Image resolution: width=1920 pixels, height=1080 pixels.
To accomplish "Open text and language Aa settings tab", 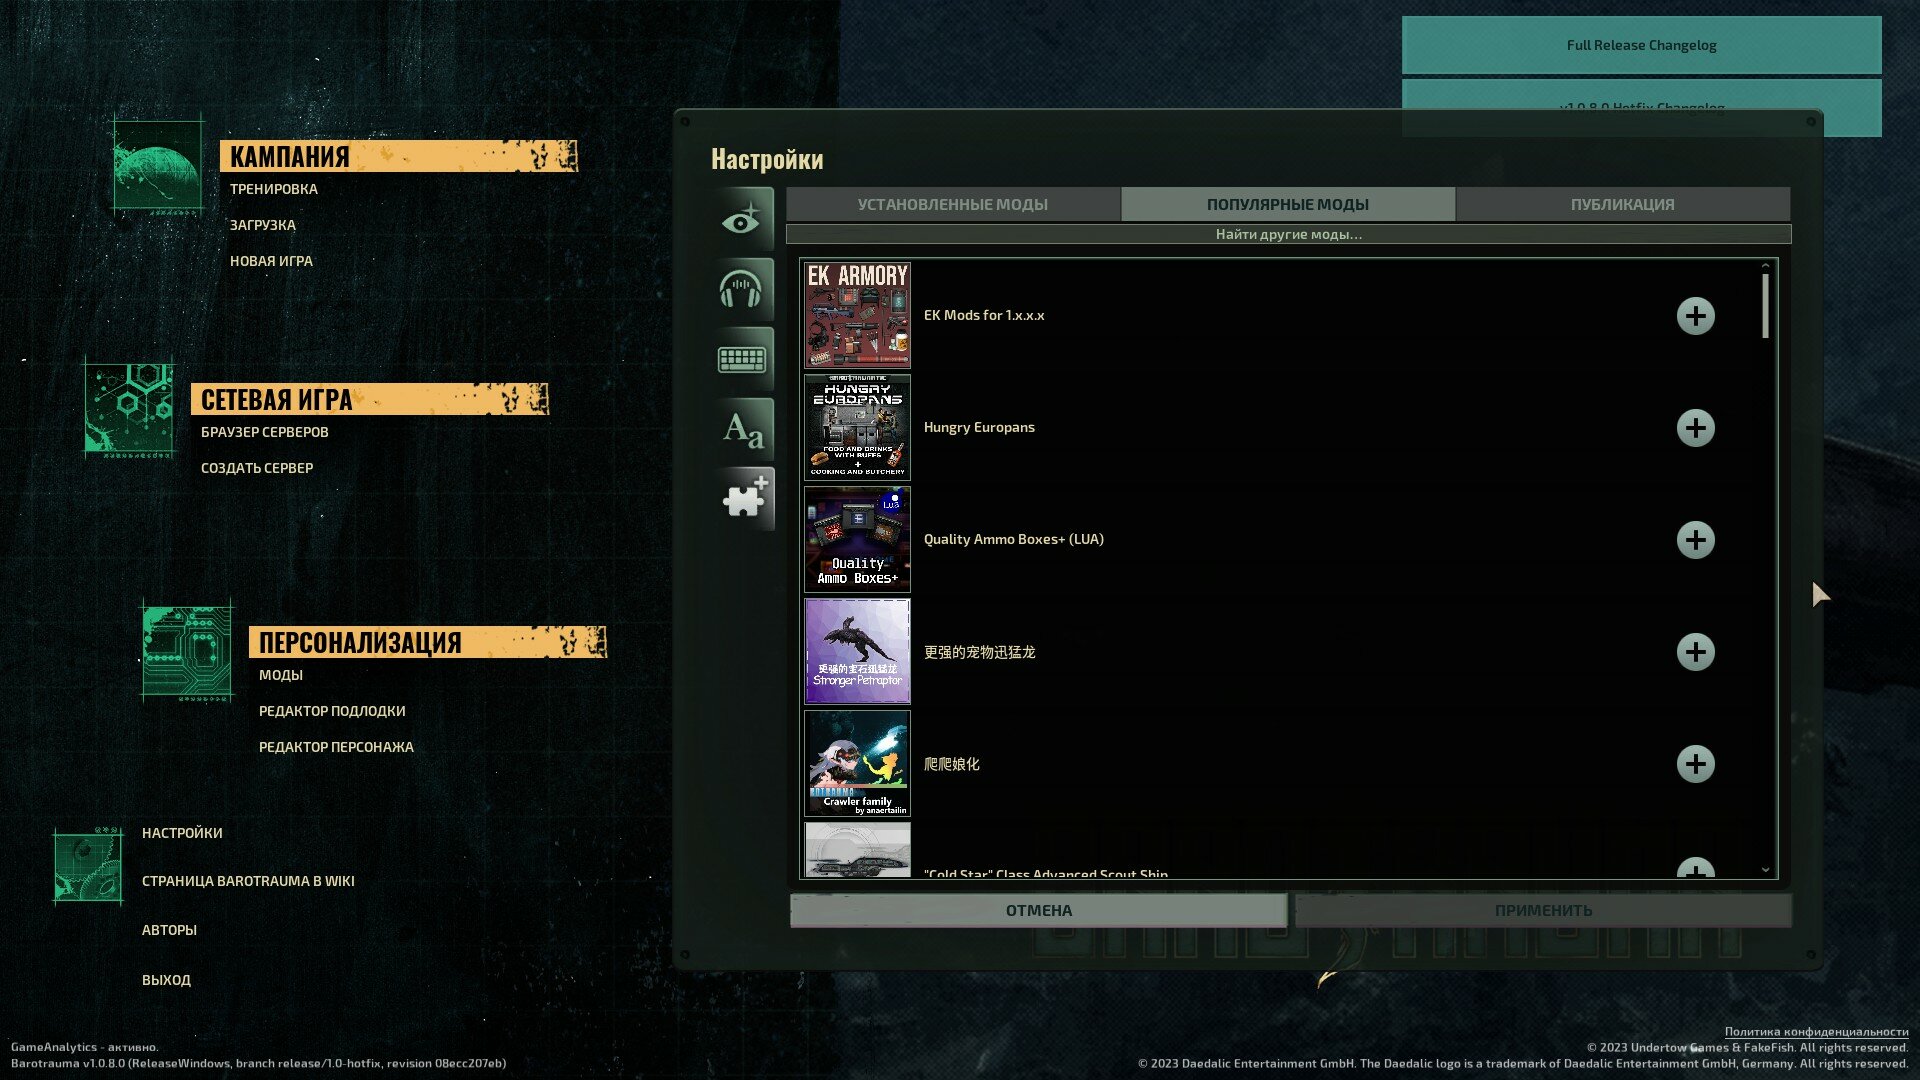I will (x=742, y=429).
